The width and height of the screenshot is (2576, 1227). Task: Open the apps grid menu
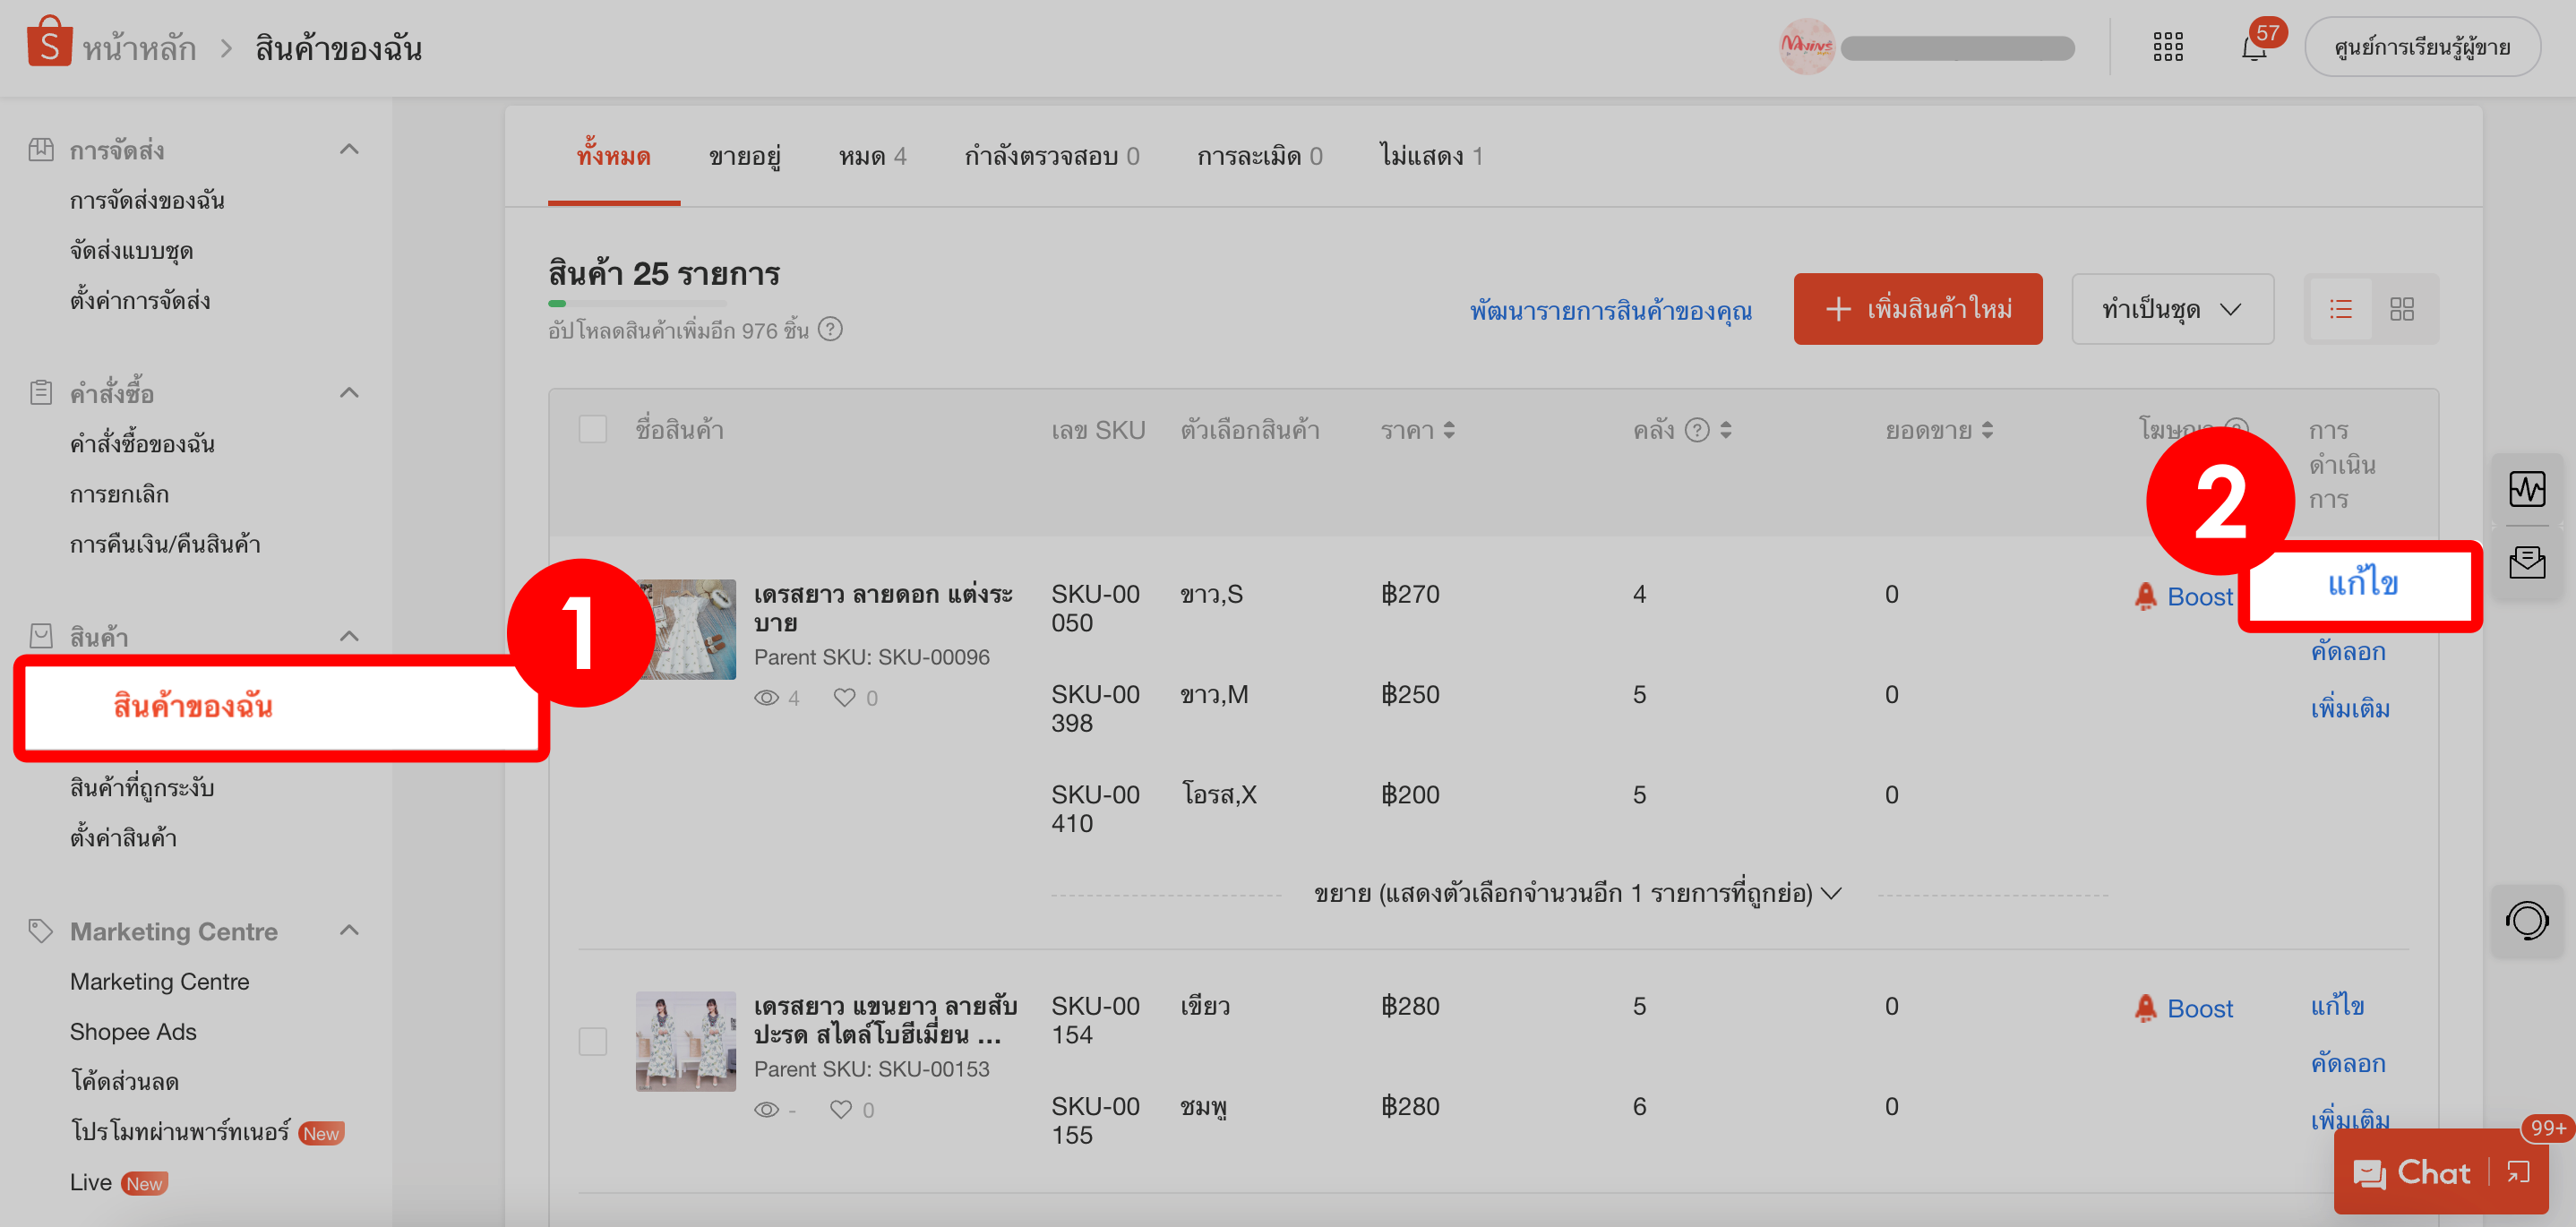(x=2168, y=46)
